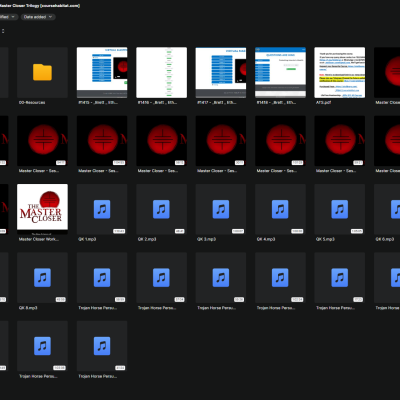Click the QK 3.mp3 file name
Image resolution: width=400 pixels, height=400 pixels.
[206, 239]
